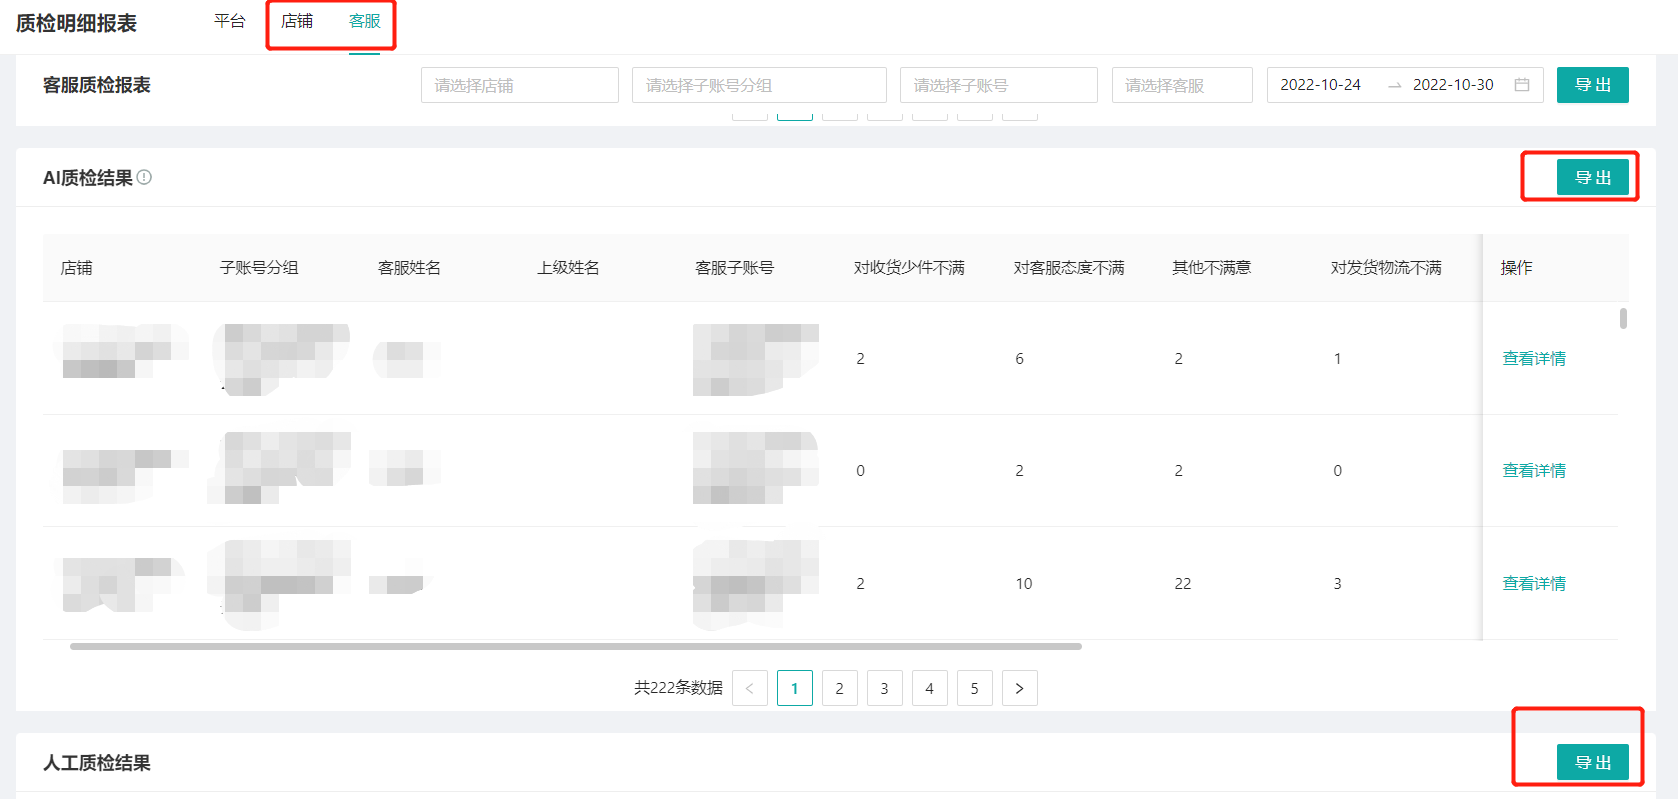Click value 22 under 其他不满意

click(1183, 583)
